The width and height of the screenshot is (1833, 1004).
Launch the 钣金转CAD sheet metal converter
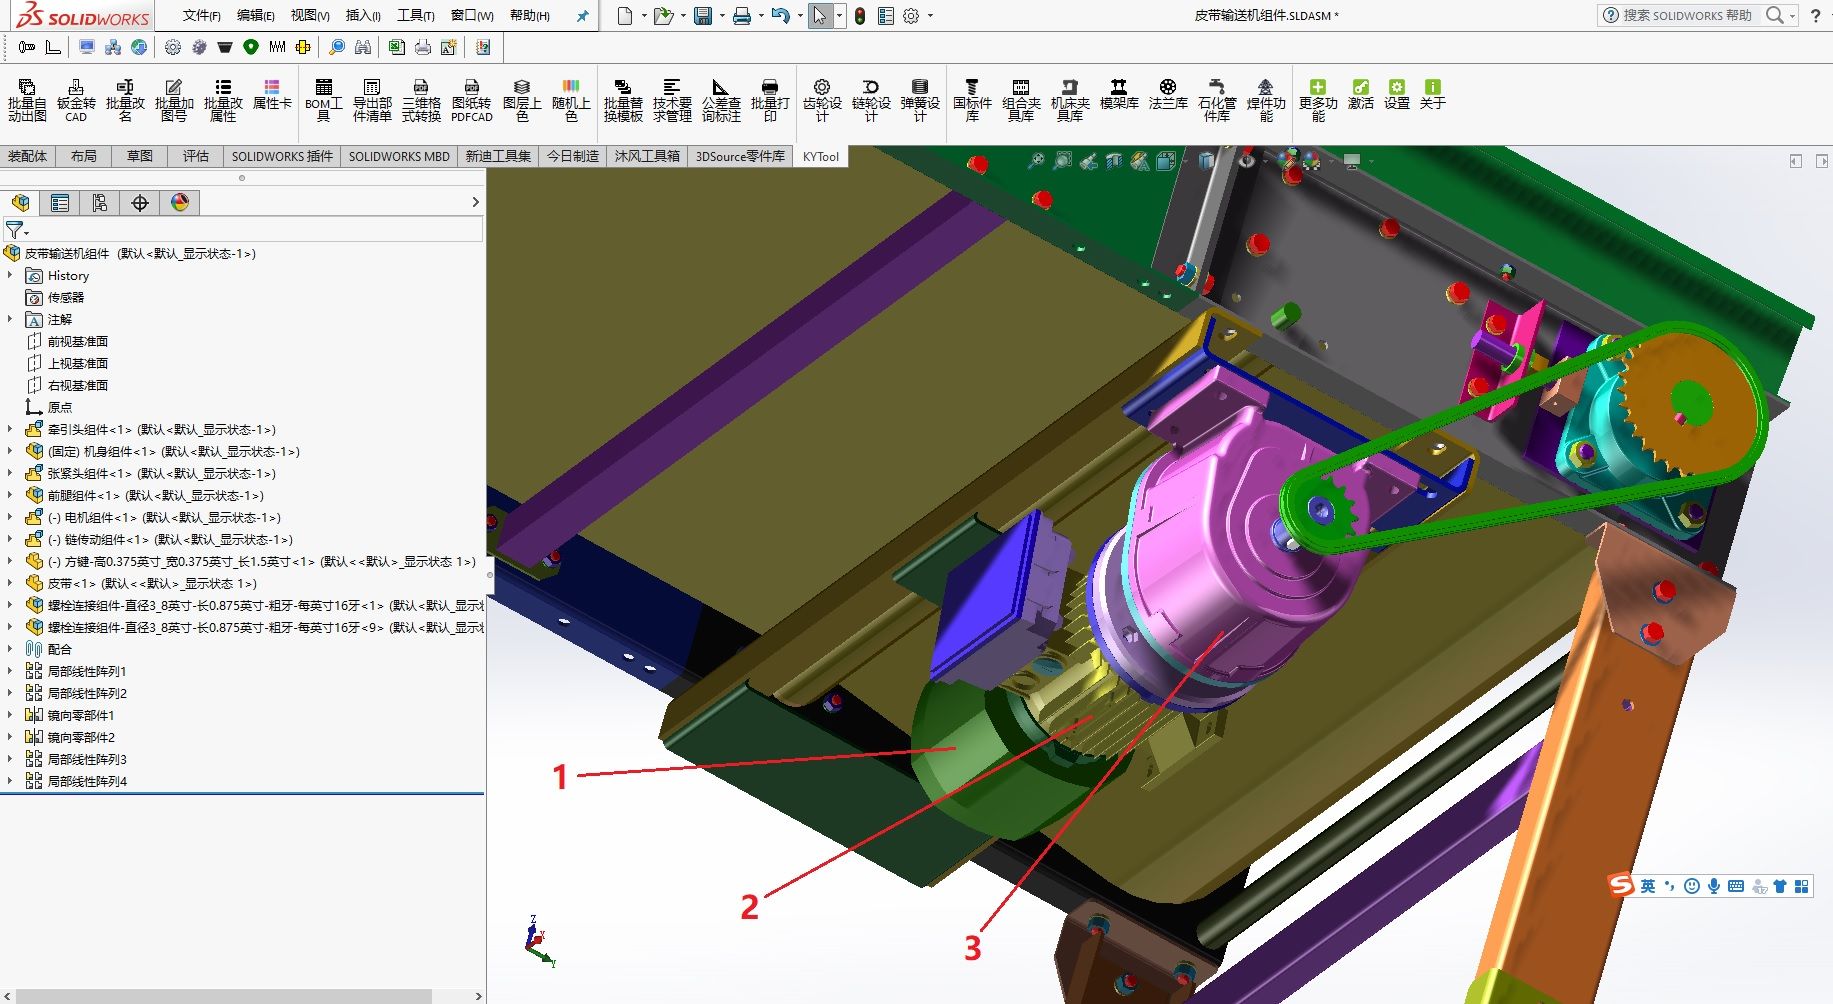pos(76,100)
